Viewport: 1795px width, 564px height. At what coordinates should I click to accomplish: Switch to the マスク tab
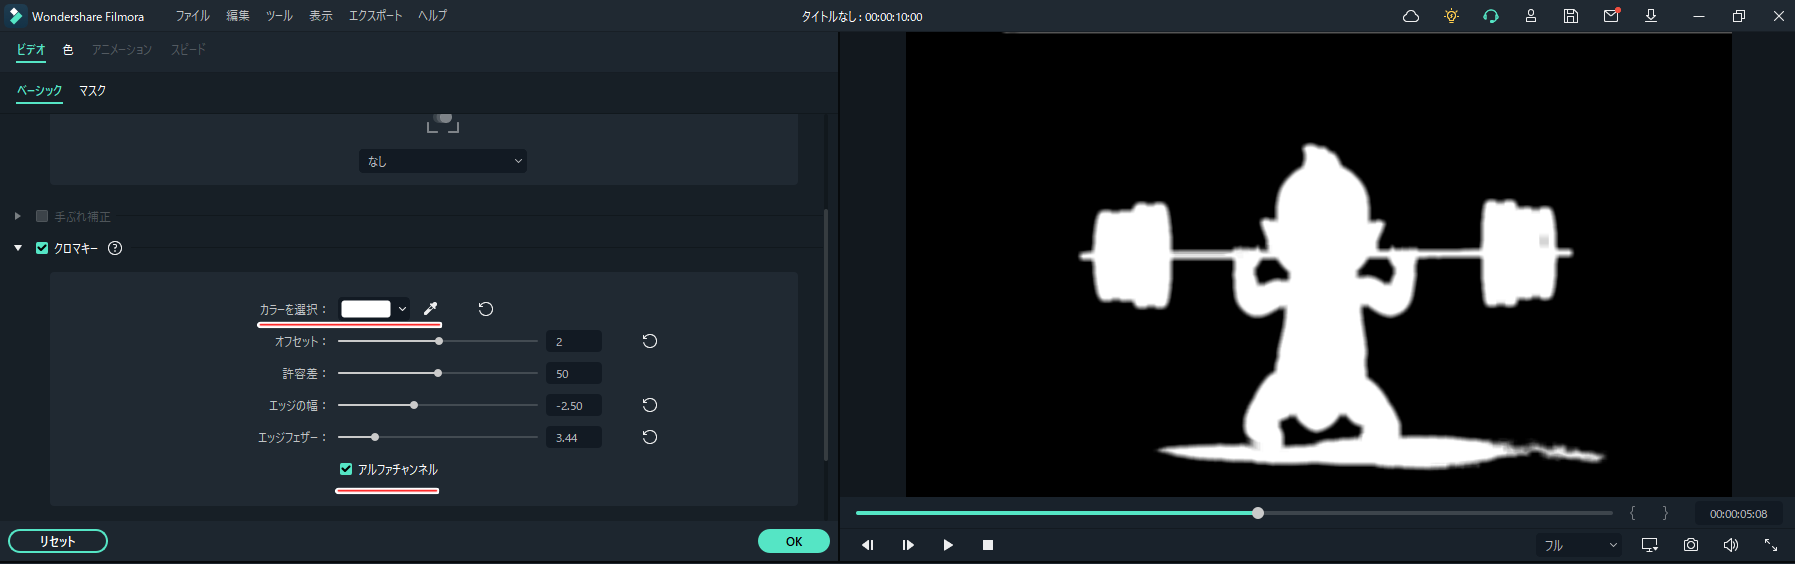coord(93,91)
